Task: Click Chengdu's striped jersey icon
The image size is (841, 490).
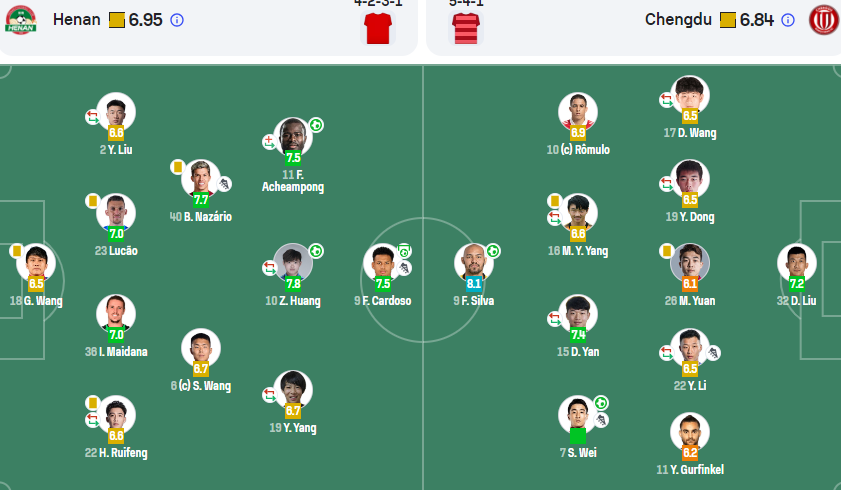Action: pyautogui.click(x=466, y=28)
